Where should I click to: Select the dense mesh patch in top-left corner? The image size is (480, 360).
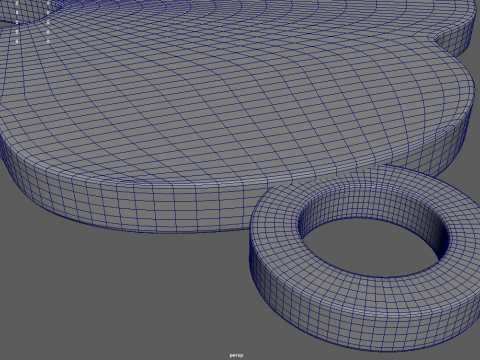[20, 10]
